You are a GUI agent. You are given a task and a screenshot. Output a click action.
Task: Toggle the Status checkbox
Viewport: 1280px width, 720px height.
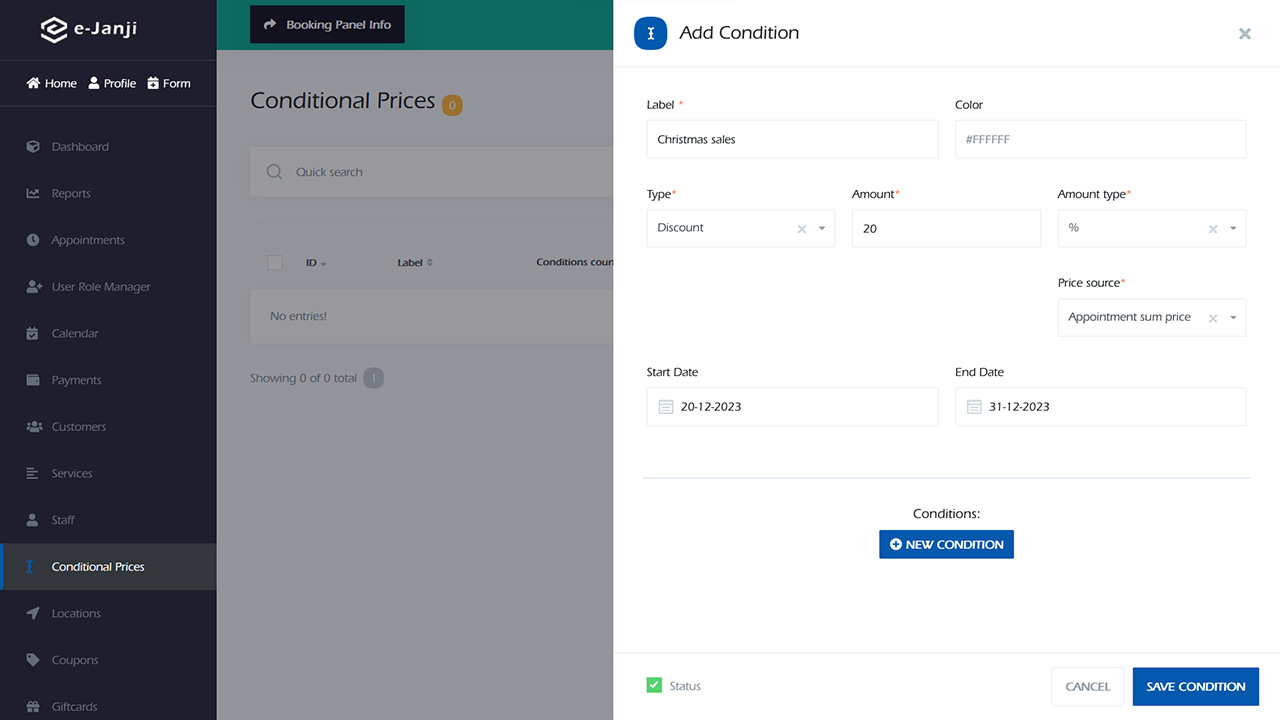tap(654, 686)
